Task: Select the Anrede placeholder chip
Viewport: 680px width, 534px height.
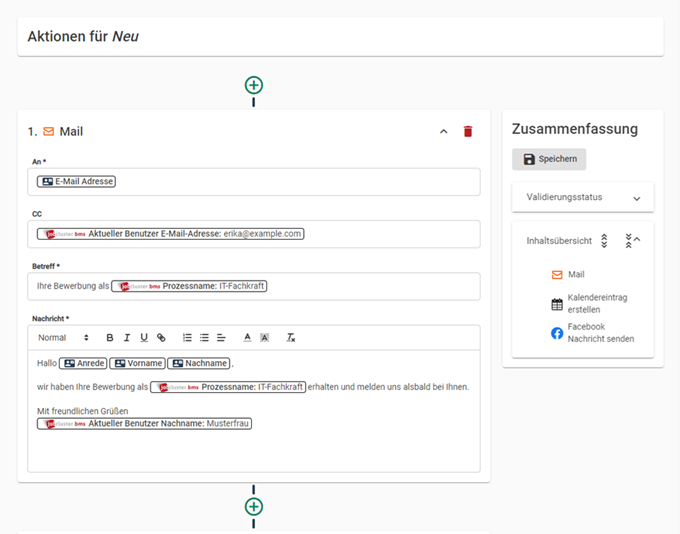Action: click(x=83, y=363)
